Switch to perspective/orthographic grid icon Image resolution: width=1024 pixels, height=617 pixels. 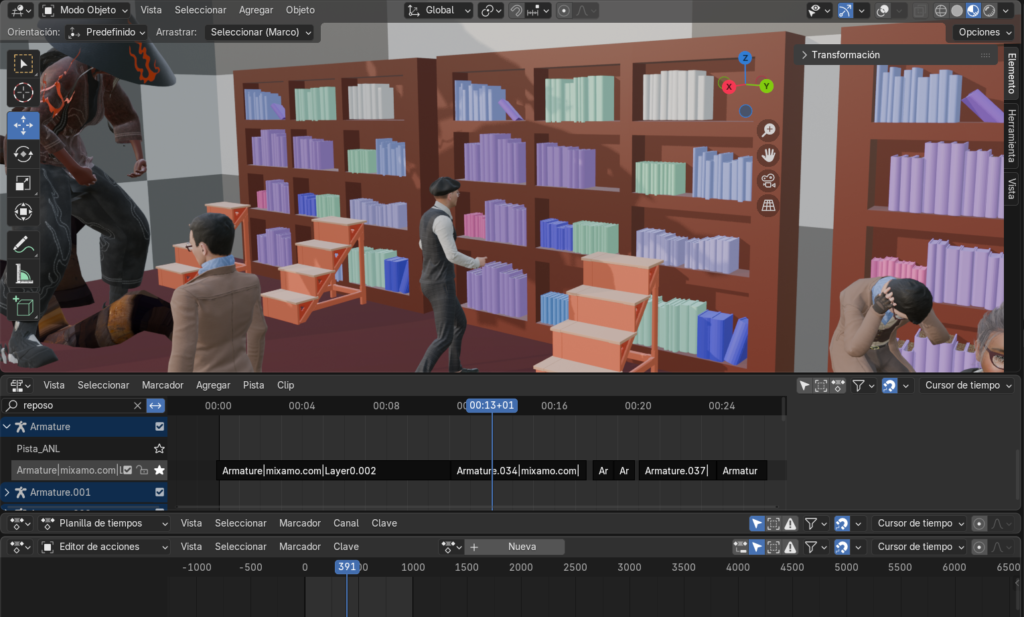pyautogui.click(x=768, y=206)
